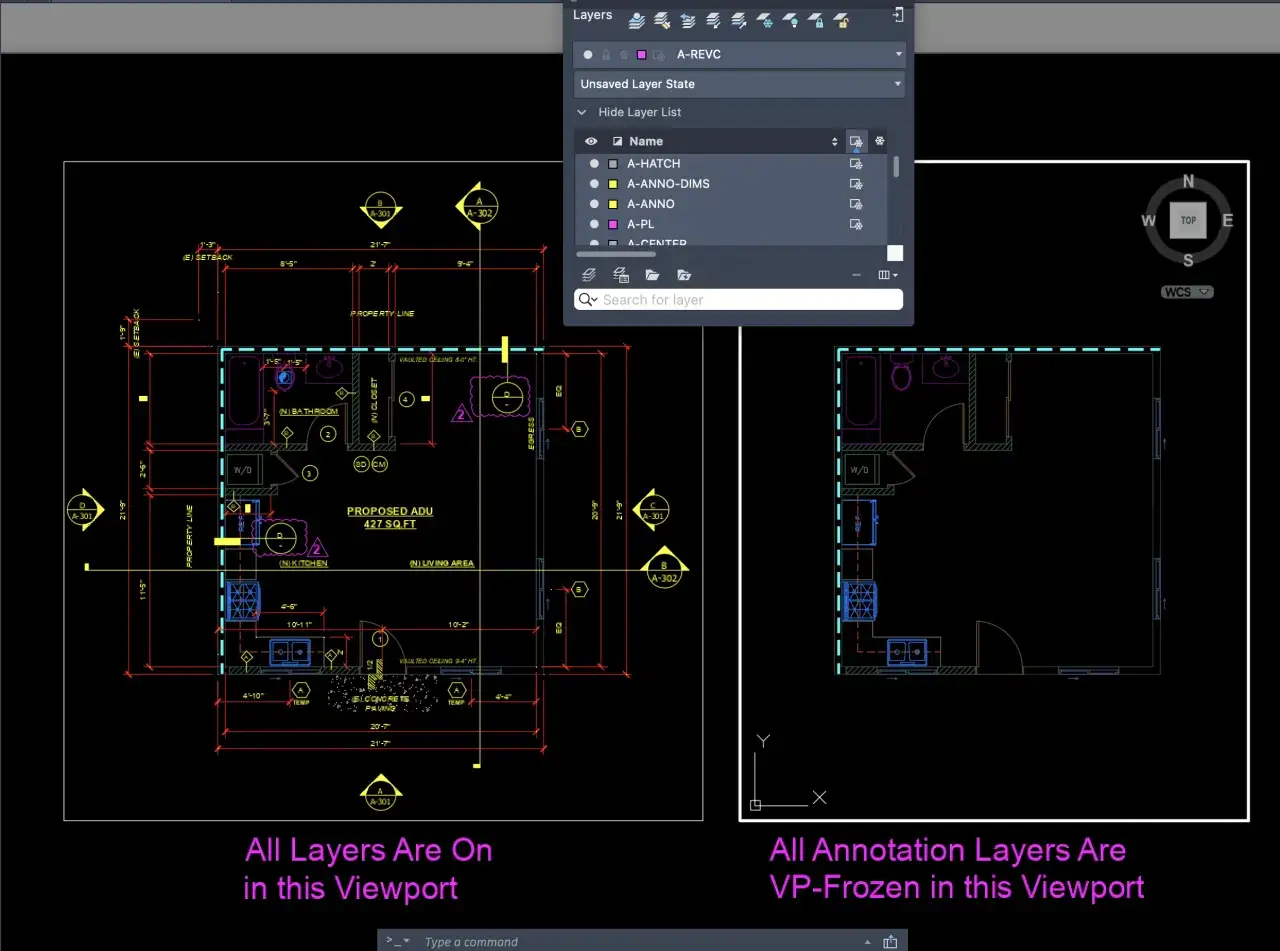Select the A-PL layer row

730,224
